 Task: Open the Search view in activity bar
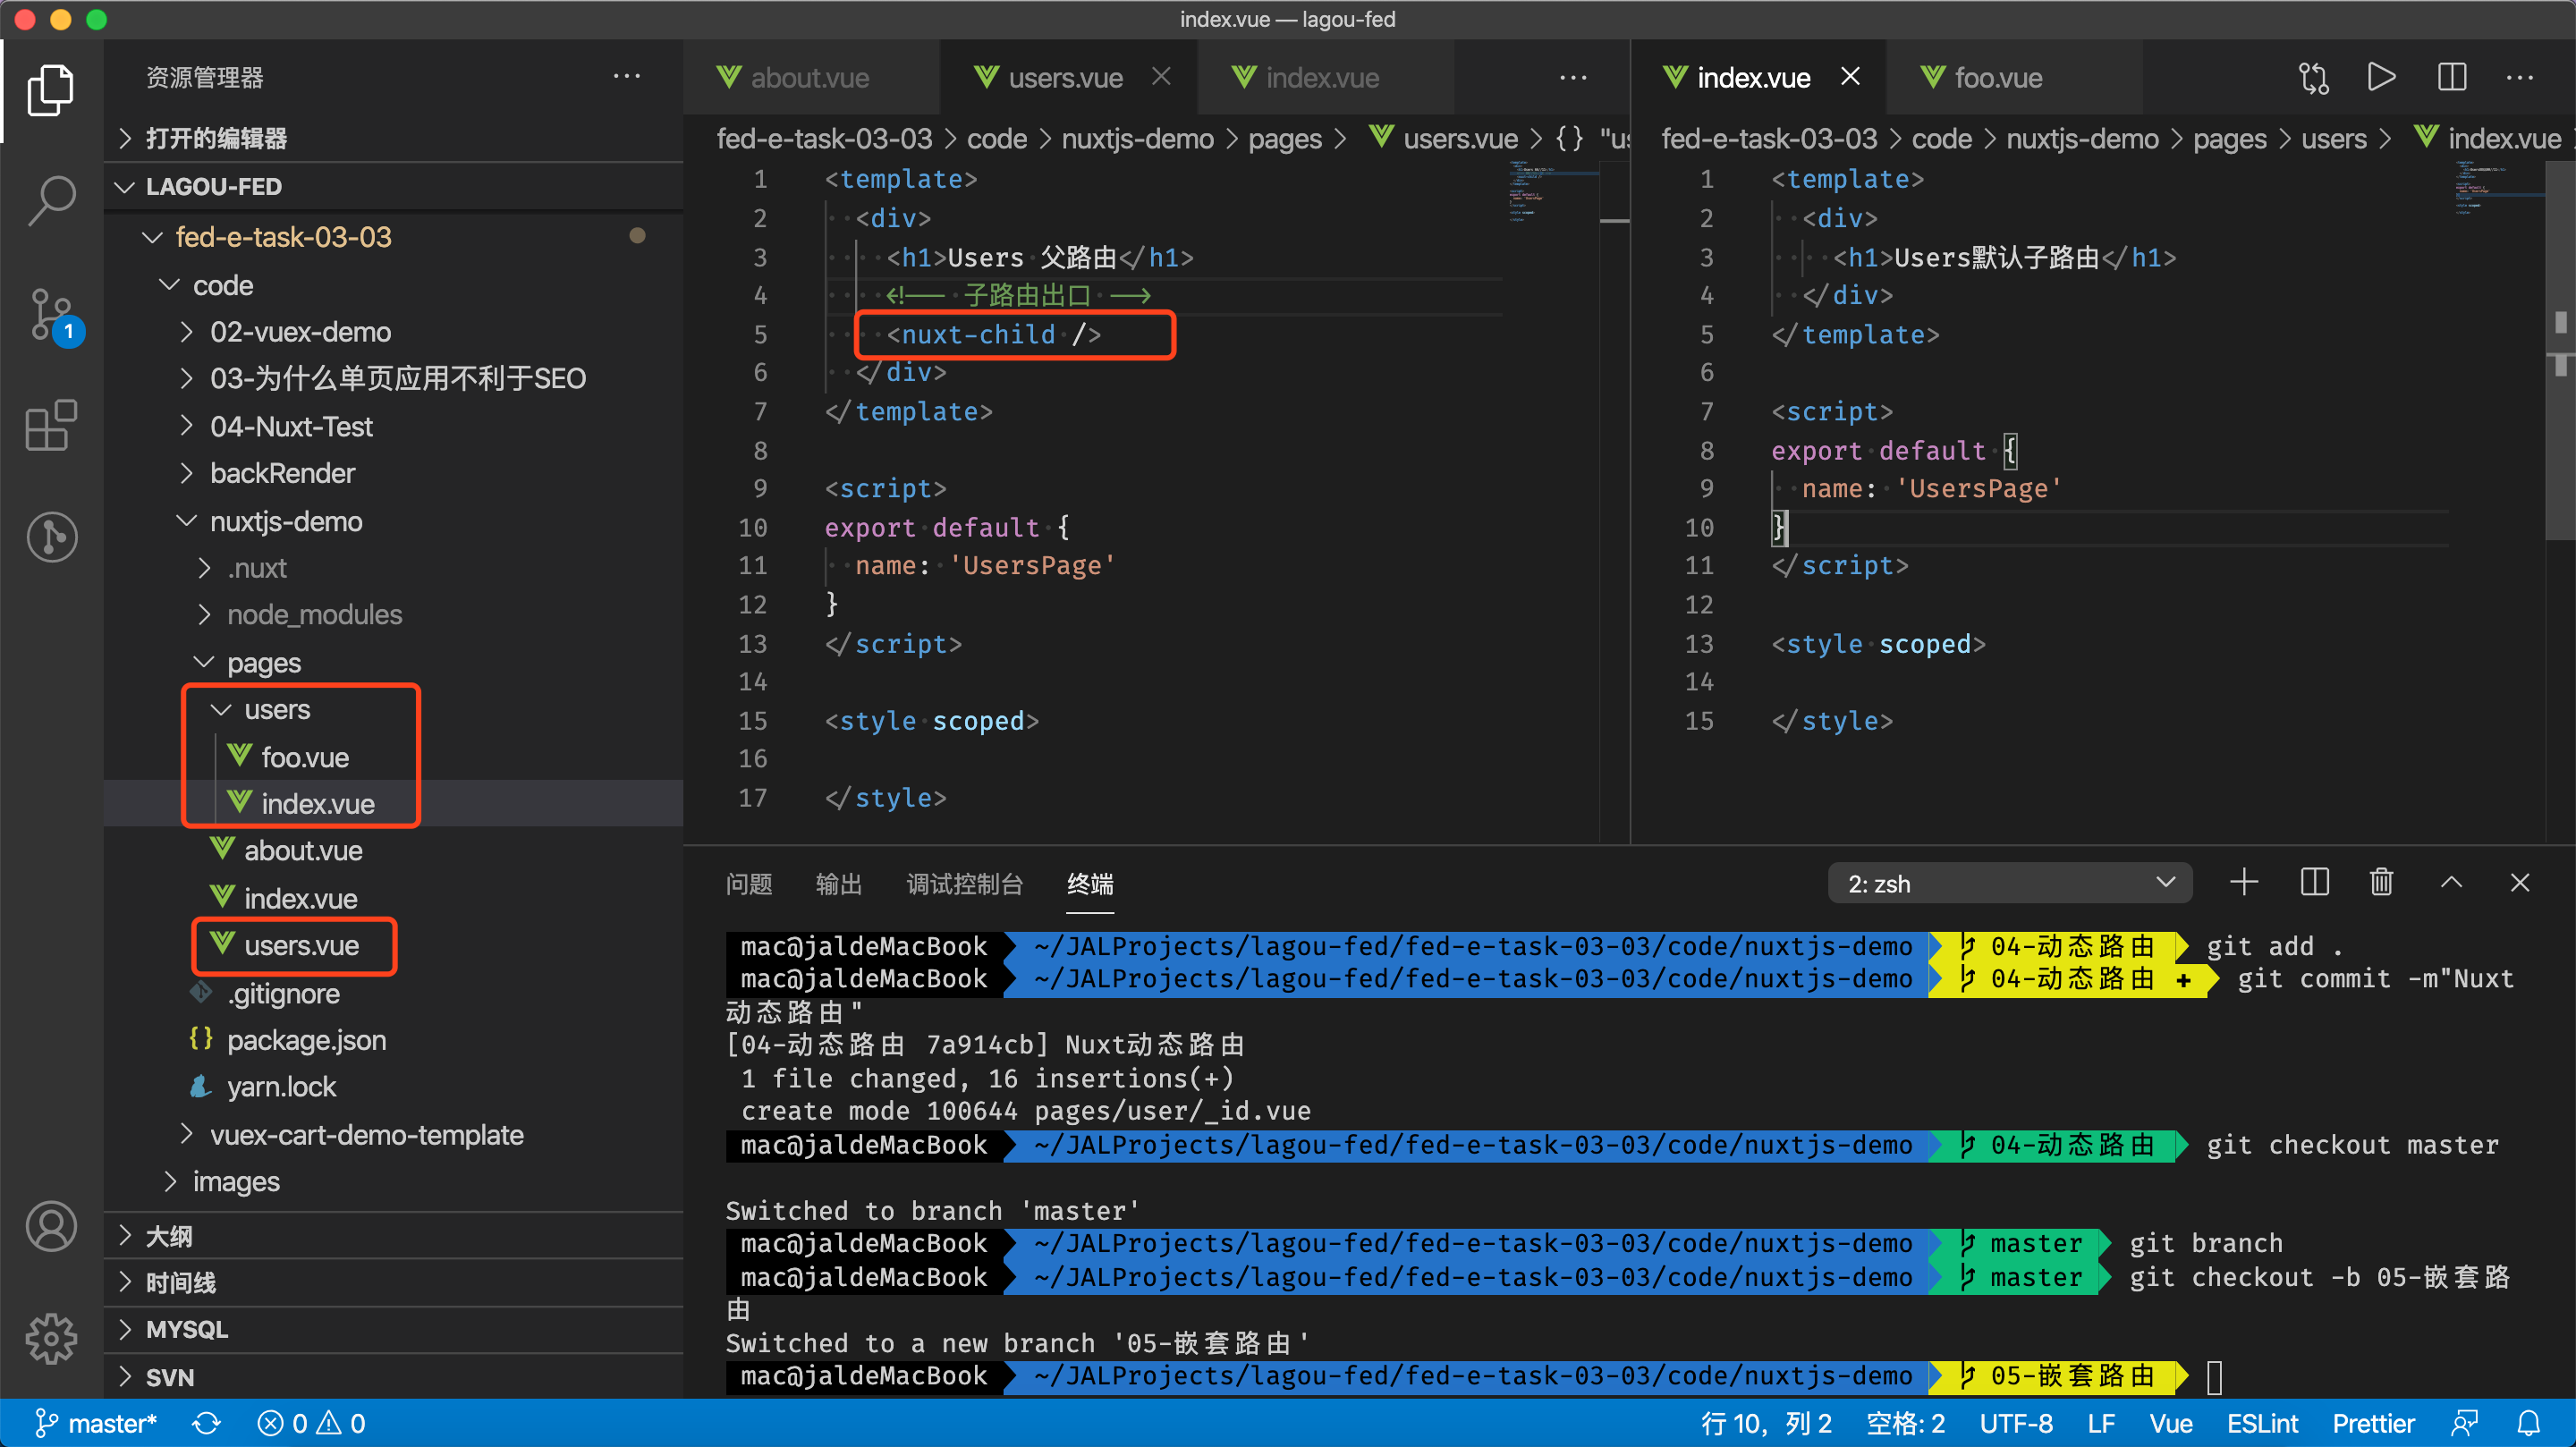[51, 199]
